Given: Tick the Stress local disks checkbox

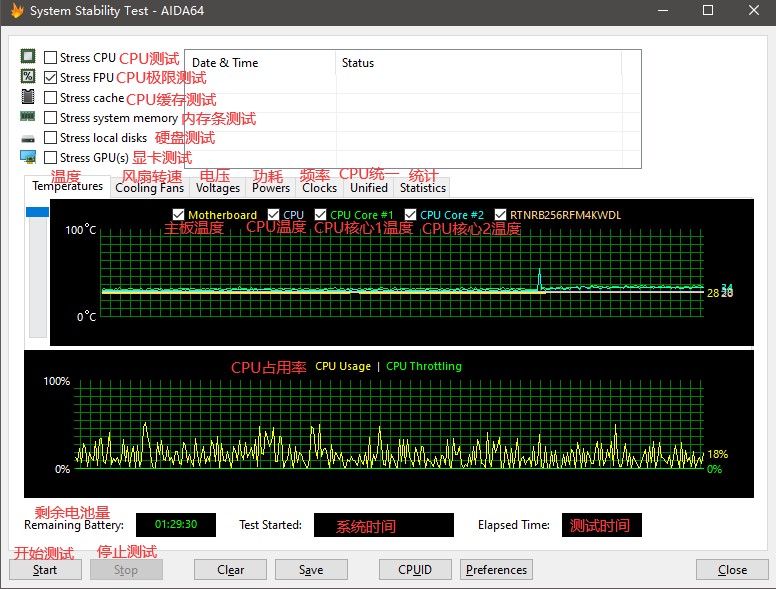Looking at the screenshot, I should (50, 138).
